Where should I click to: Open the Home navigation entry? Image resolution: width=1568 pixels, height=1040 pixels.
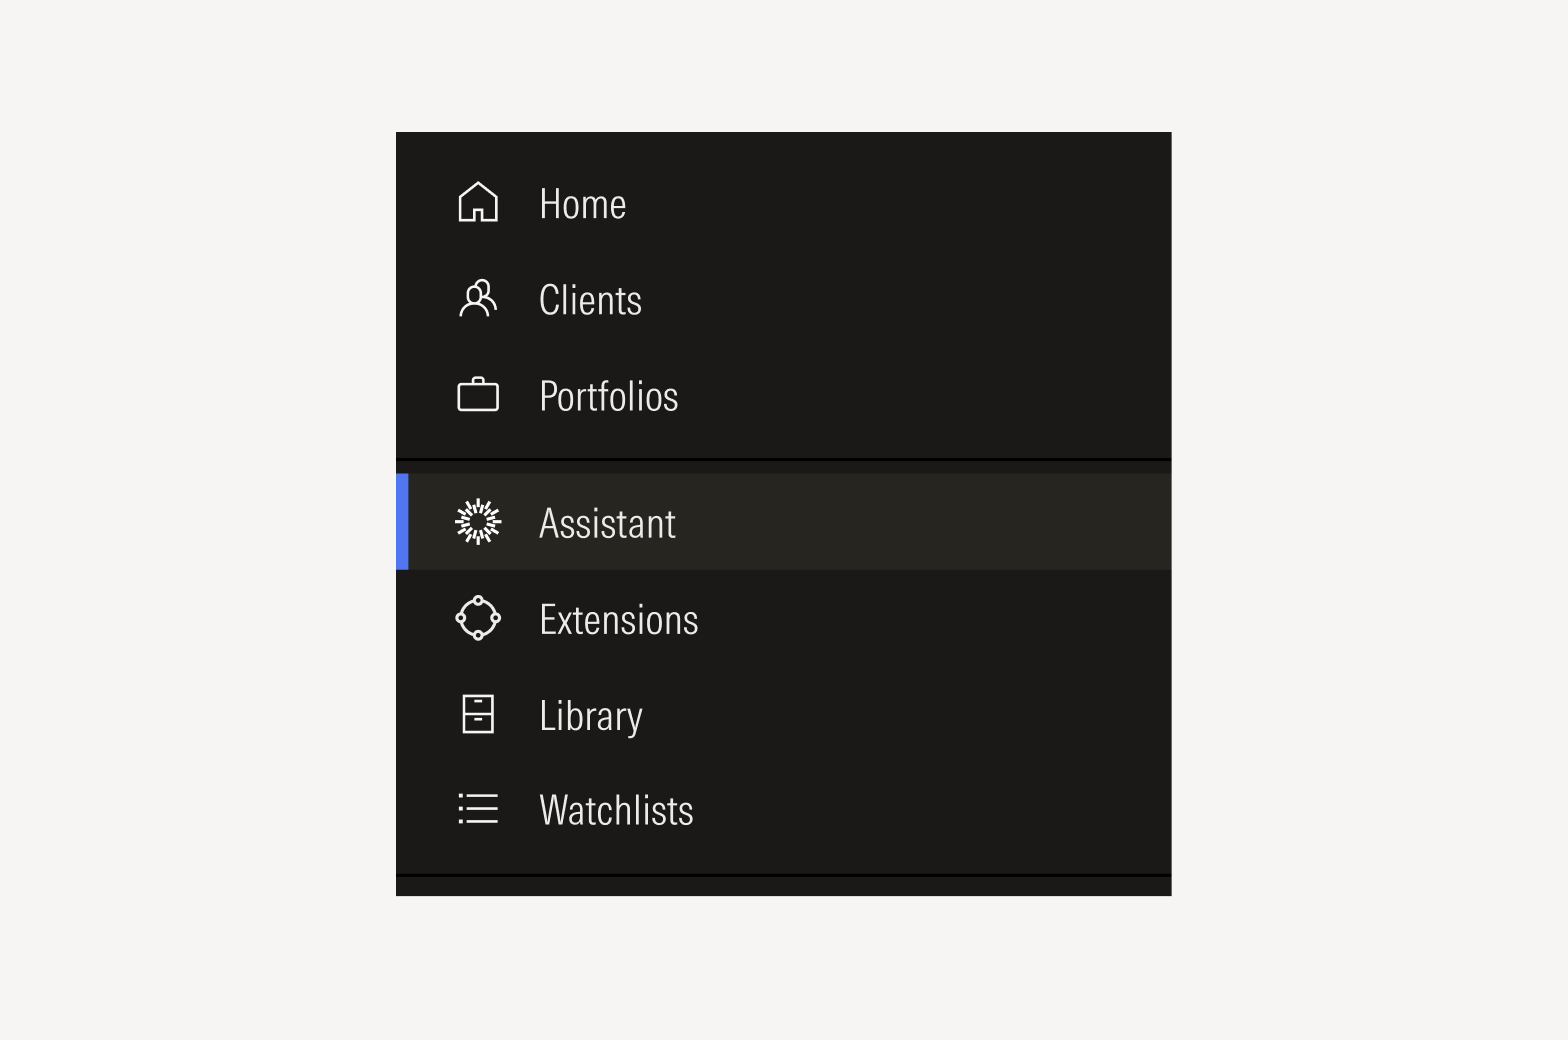point(582,203)
